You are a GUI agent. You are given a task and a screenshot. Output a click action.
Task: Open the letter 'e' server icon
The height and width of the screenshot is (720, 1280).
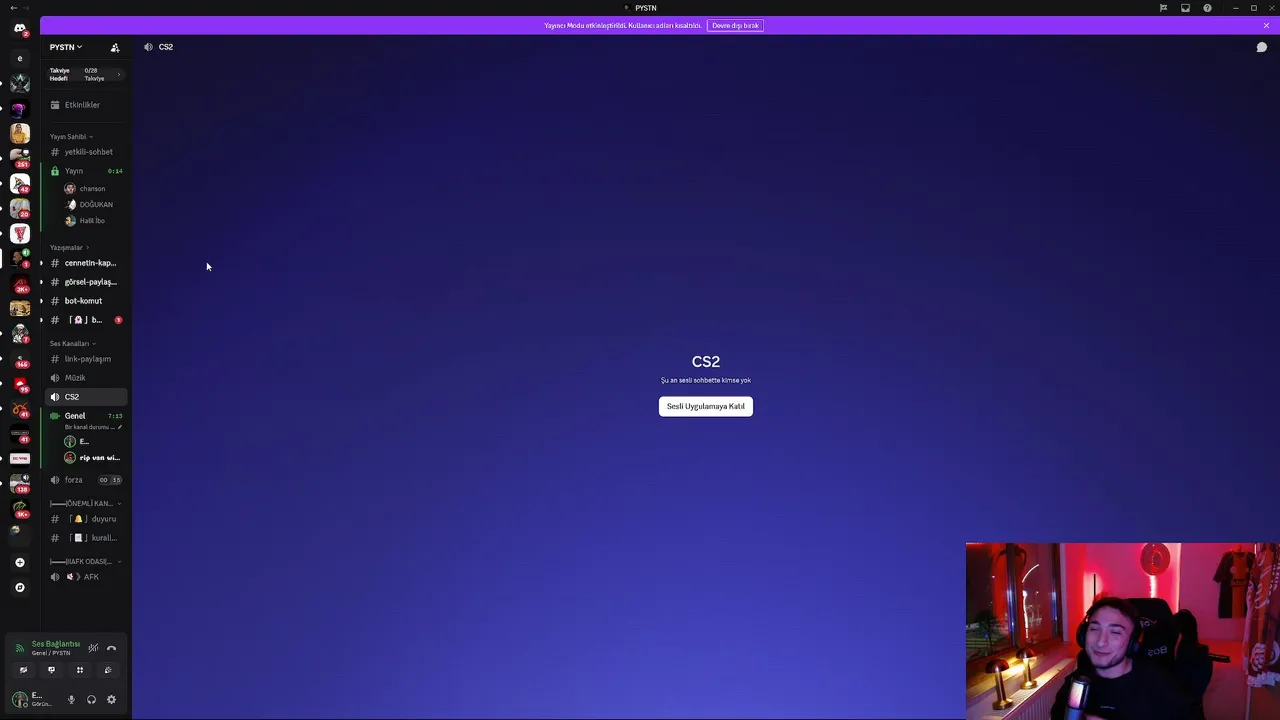20,58
